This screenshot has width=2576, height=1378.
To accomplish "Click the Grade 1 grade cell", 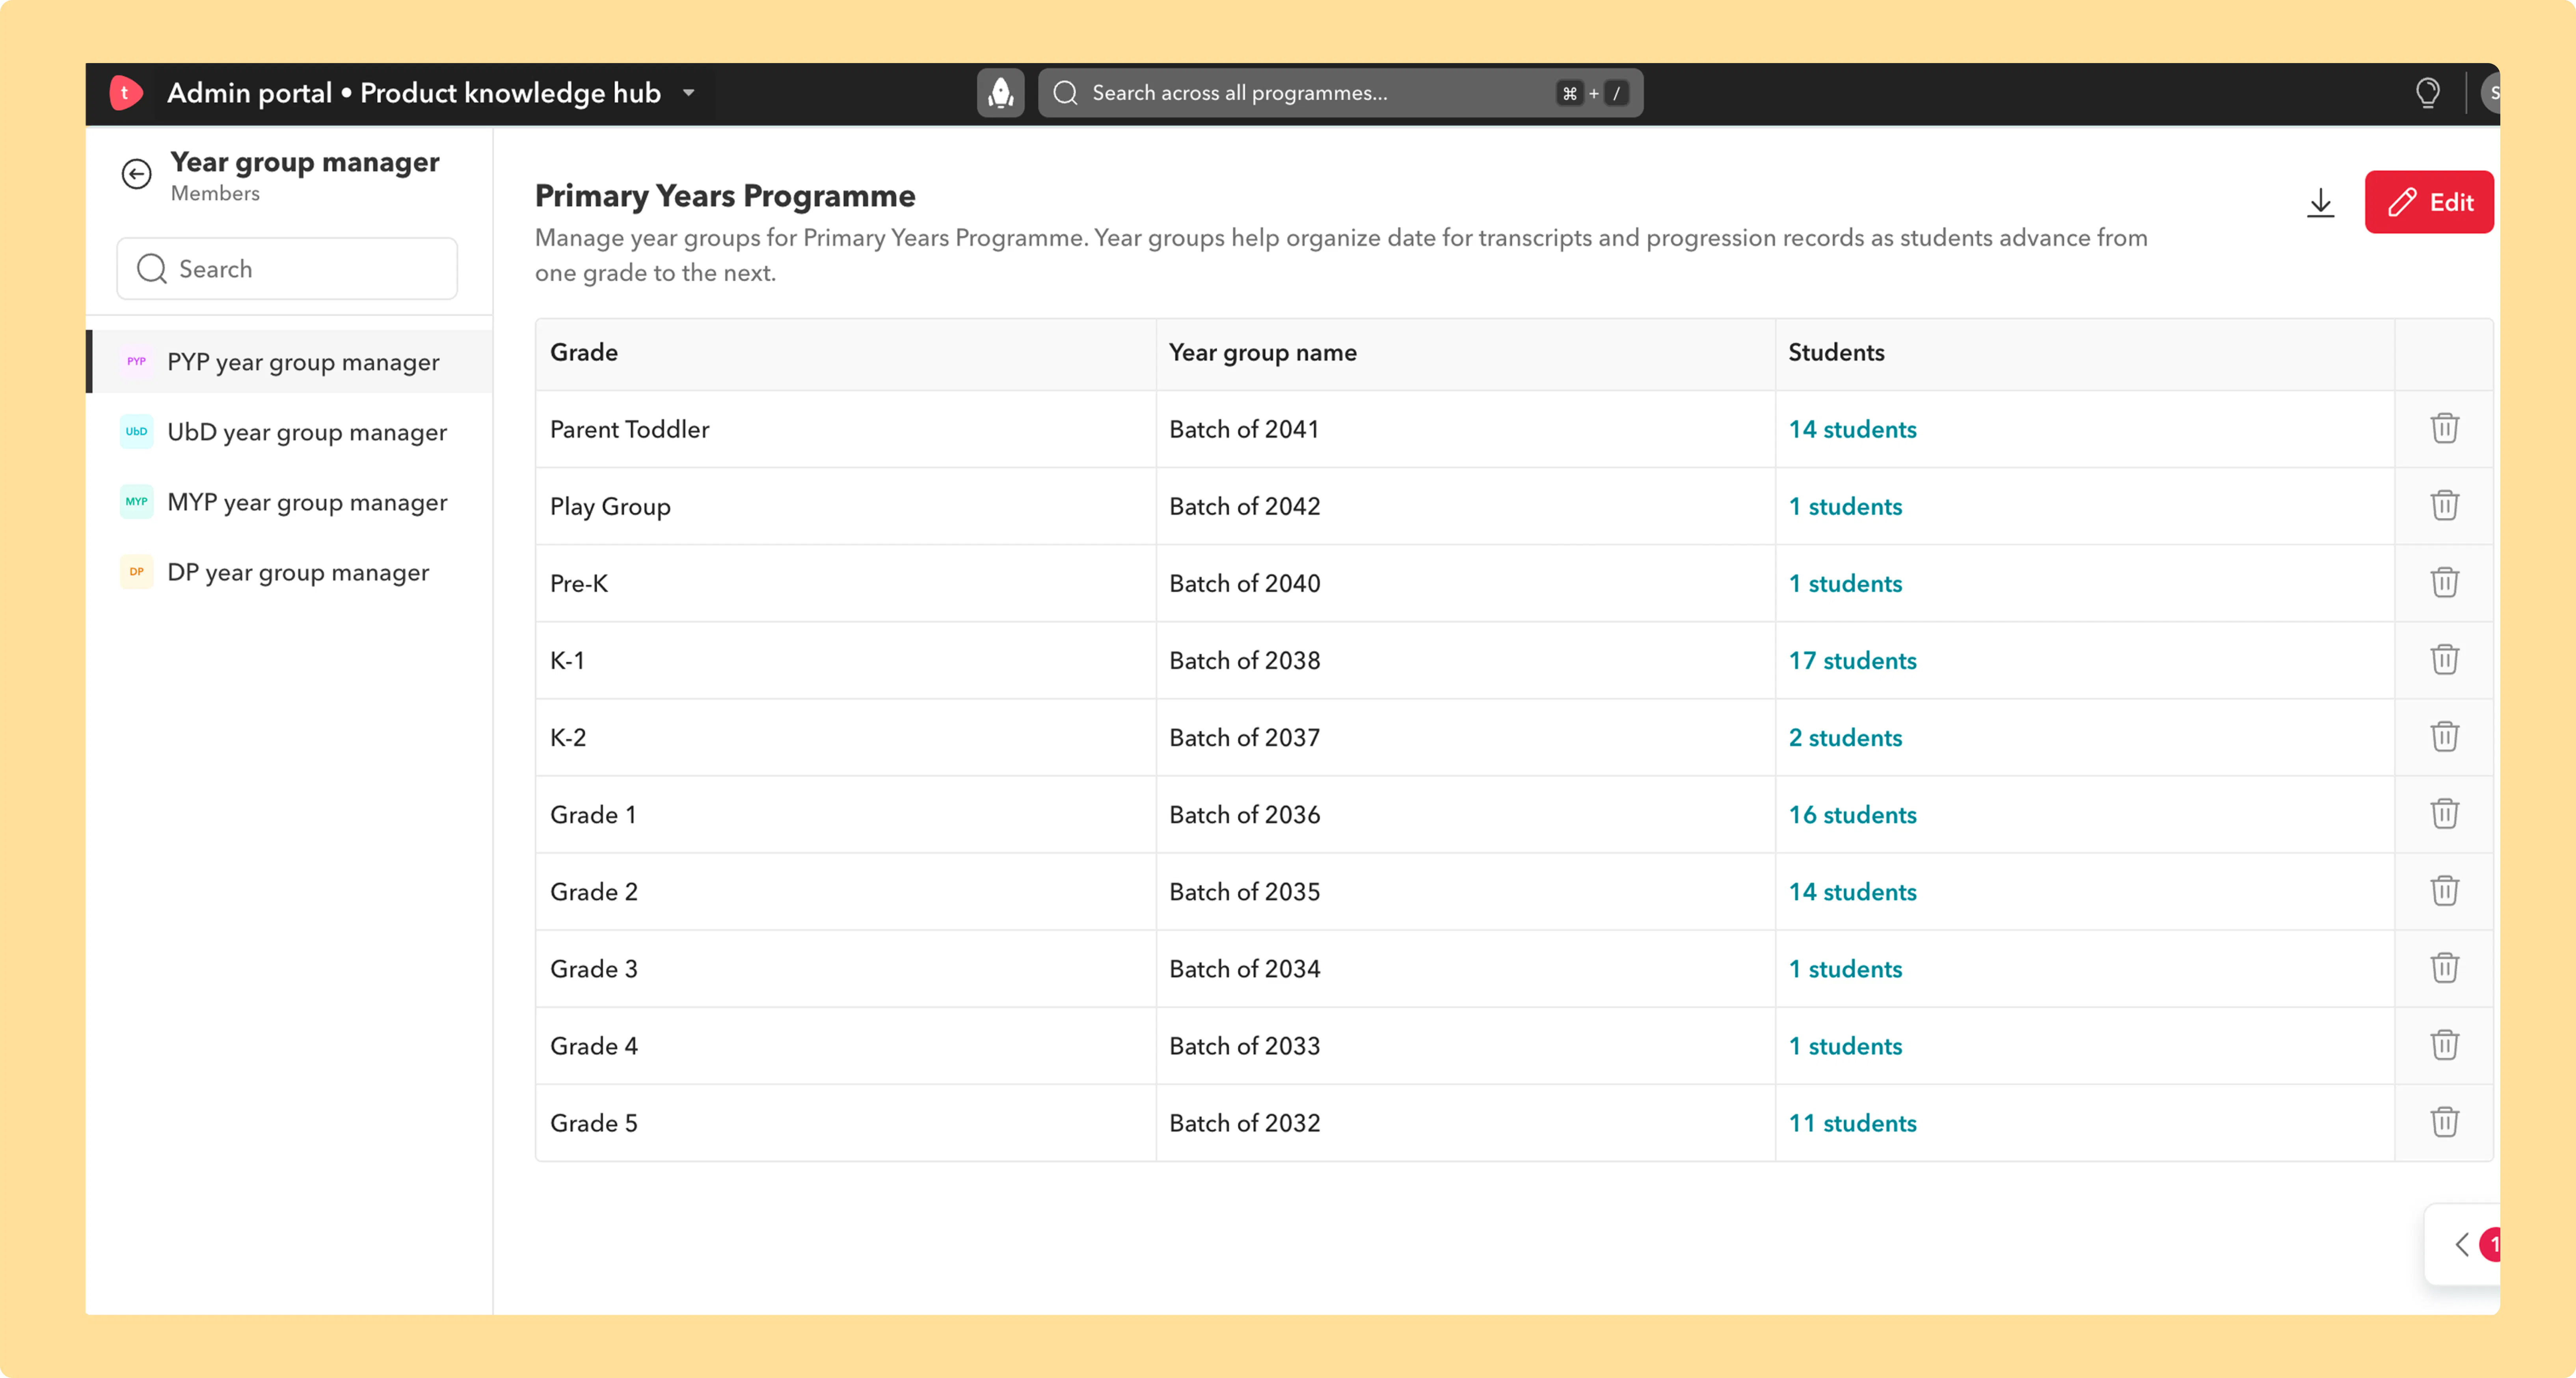I will click(846, 814).
